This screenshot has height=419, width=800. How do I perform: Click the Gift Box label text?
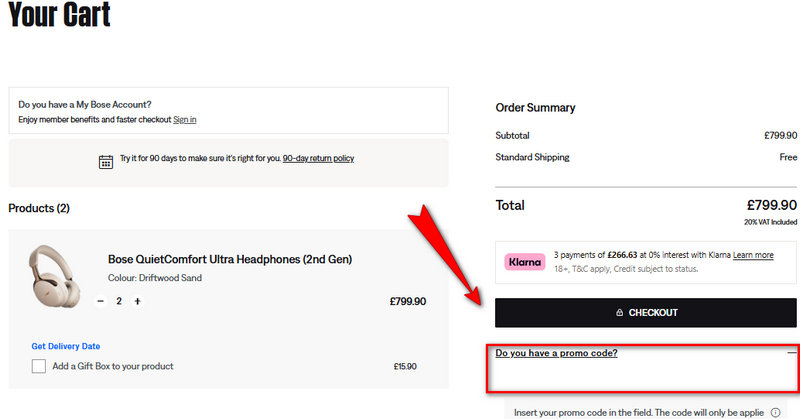point(113,366)
